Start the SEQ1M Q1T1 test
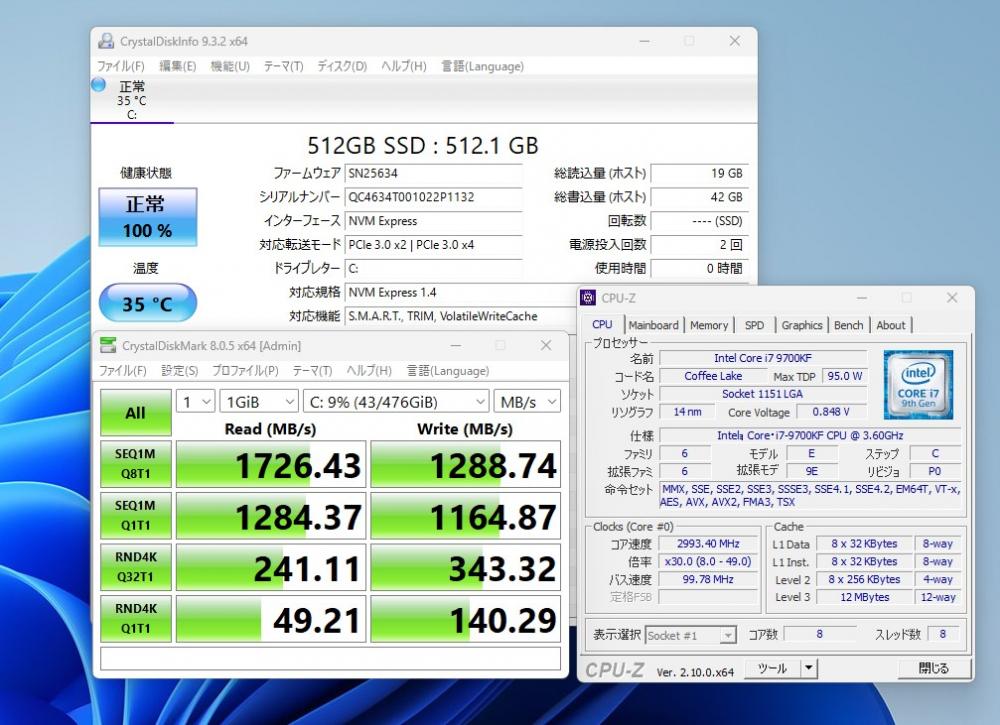The width and height of the screenshot is (1000, 725). (136, 515)
